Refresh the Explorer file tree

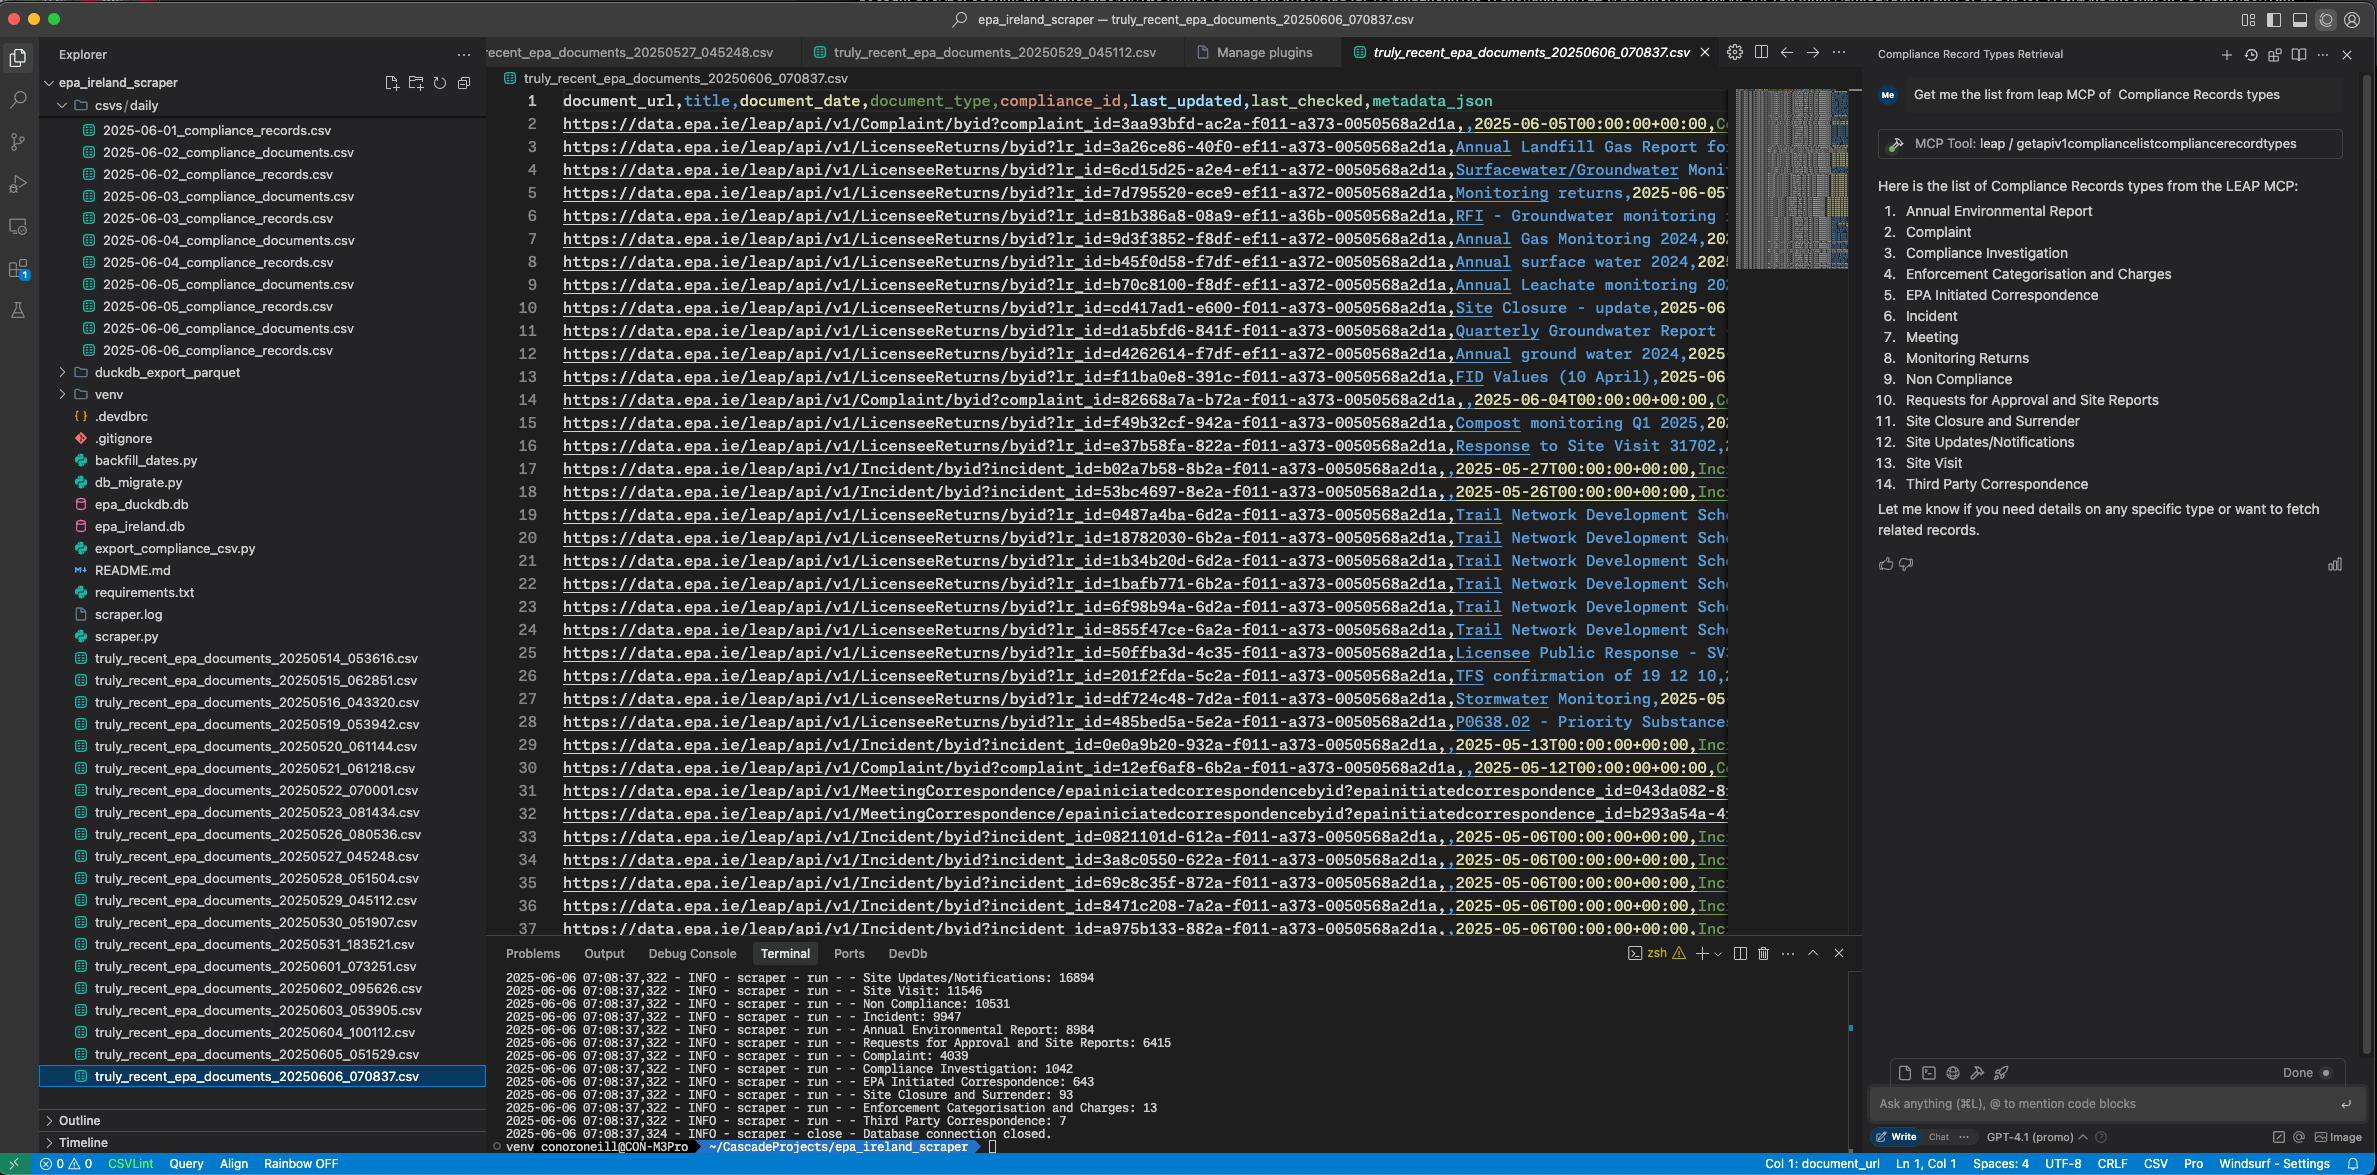[440, 83]
